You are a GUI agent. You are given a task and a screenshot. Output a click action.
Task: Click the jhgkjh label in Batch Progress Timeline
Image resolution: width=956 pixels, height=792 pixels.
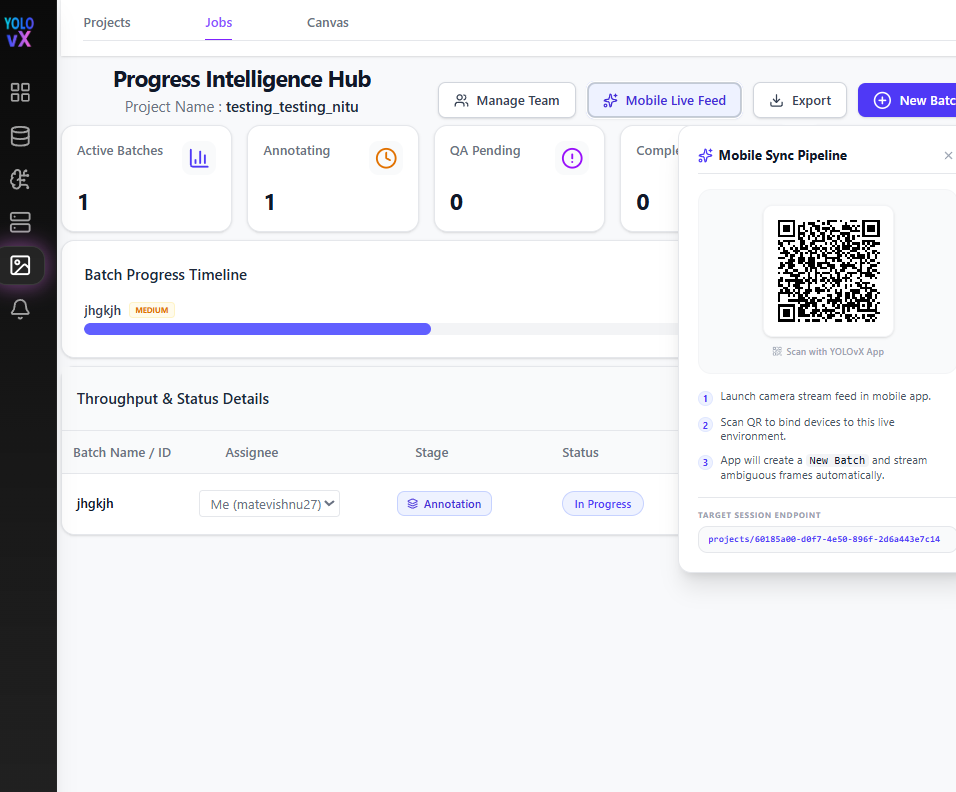(102, 310)
